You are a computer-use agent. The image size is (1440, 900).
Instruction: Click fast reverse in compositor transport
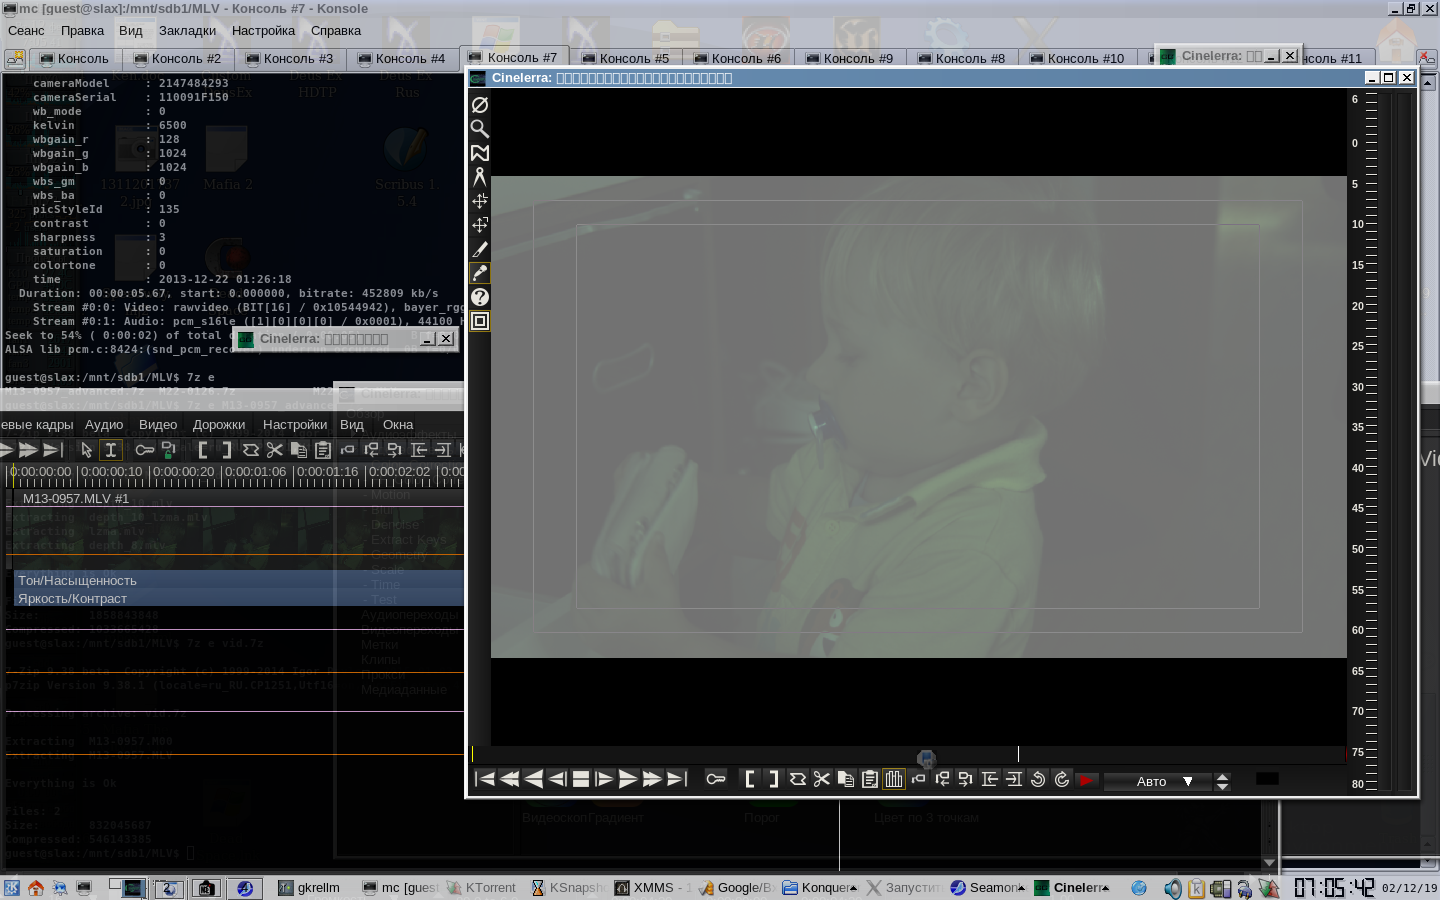pos(509,779)
